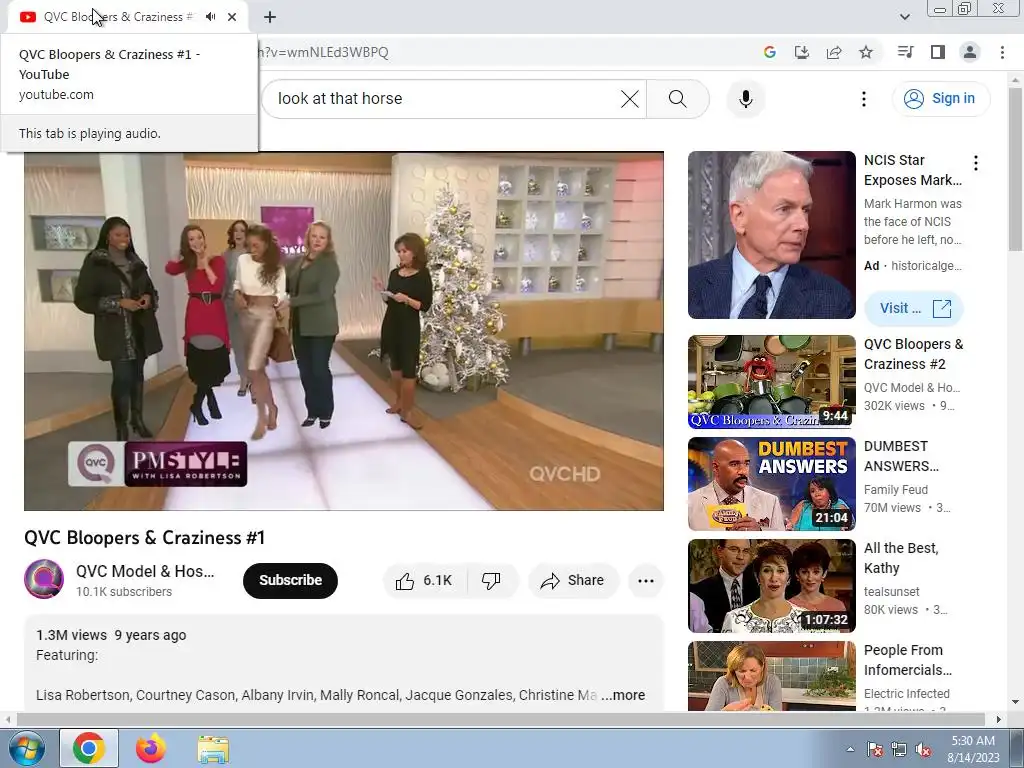The image size is (1024, 768).
Task: Click the Visit button on the ad
Action: (914, 308)
